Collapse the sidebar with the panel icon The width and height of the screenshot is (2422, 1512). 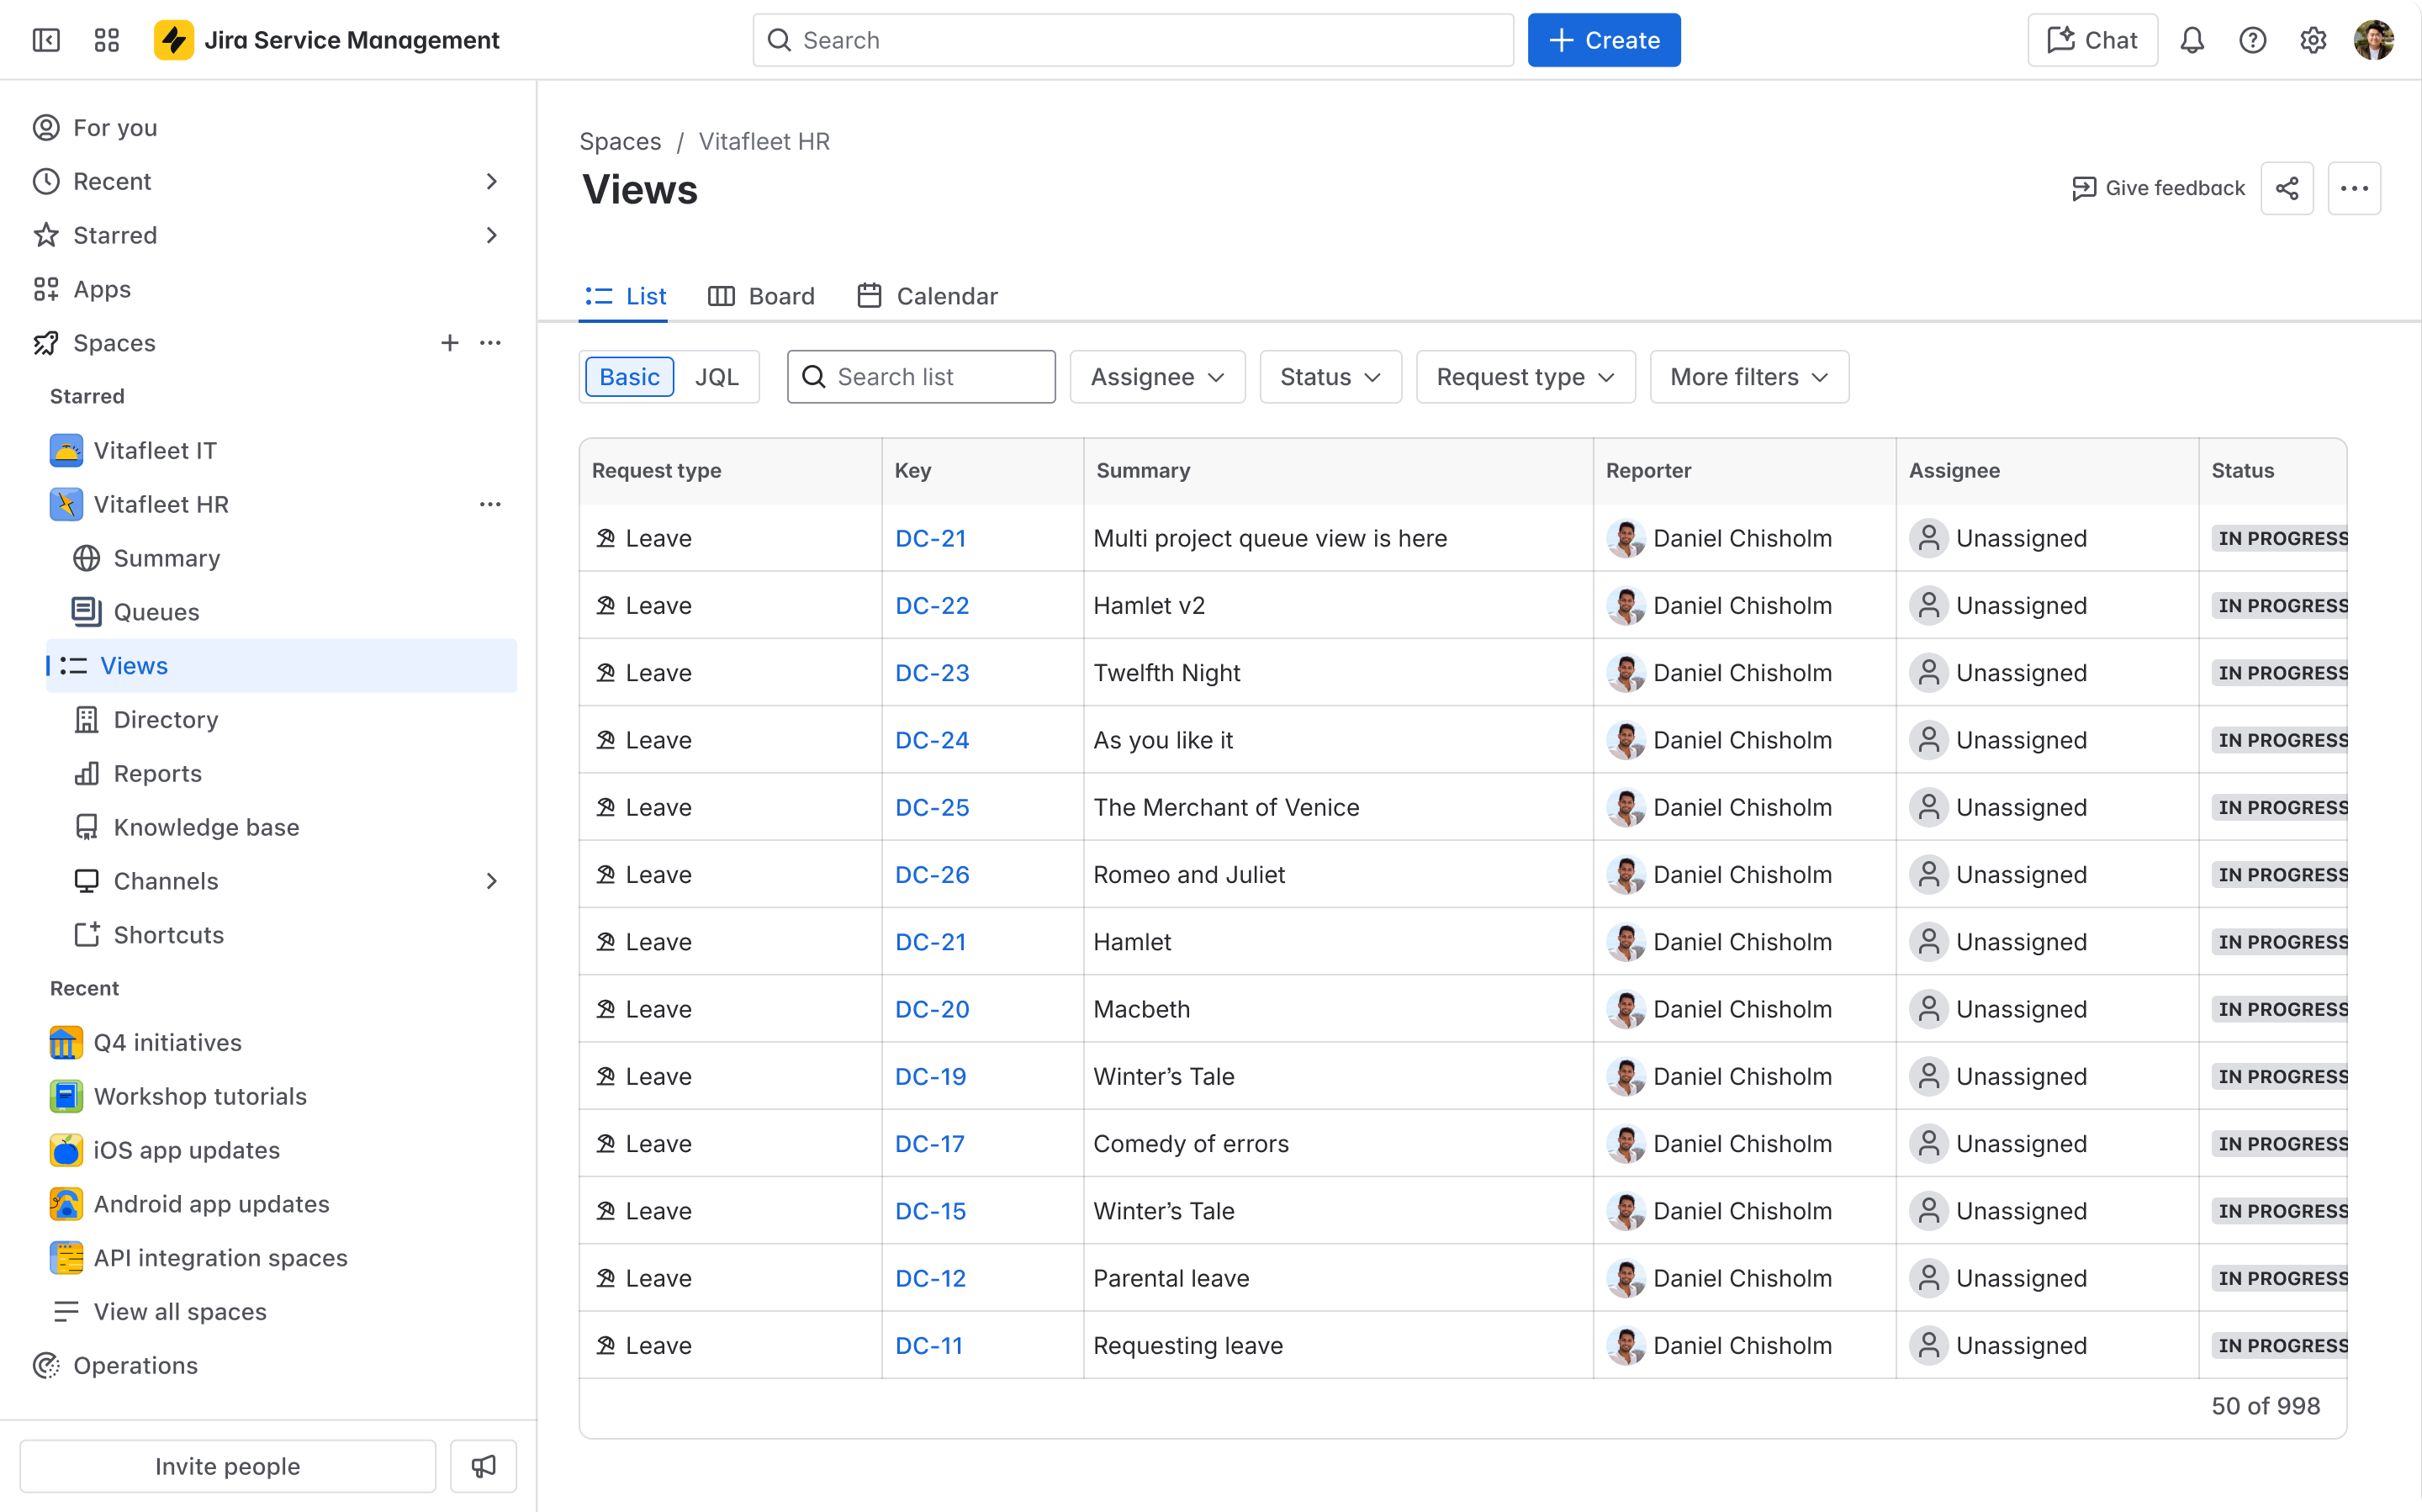46,40
